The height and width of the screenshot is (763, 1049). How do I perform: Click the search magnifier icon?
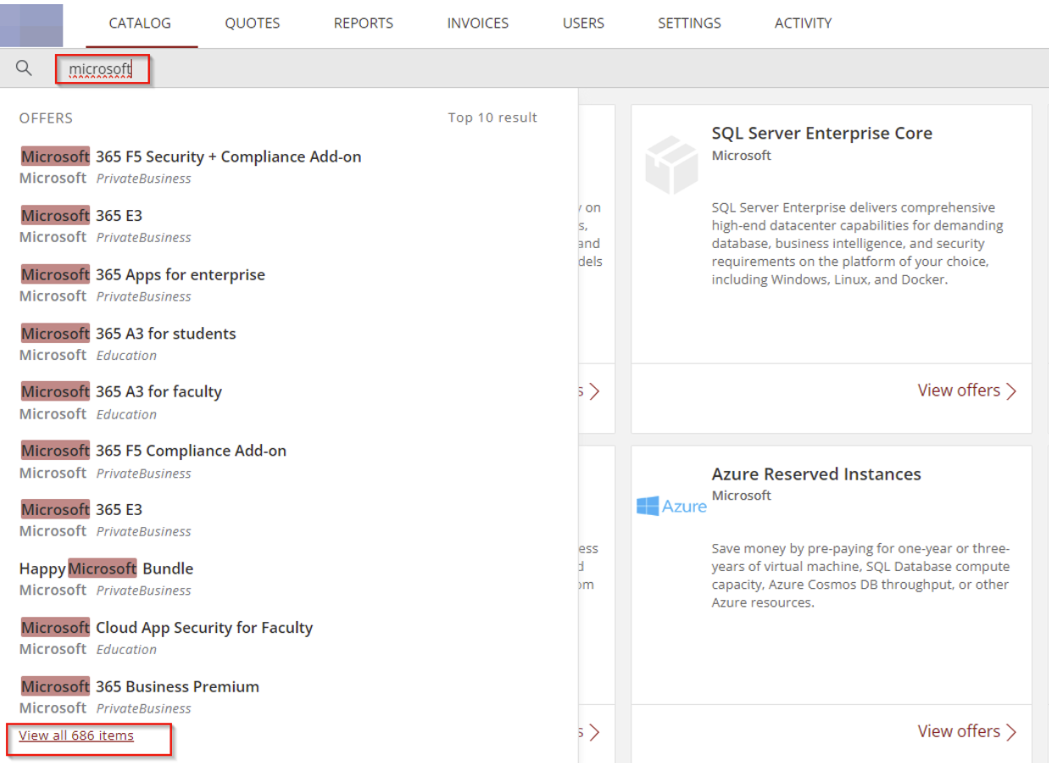(23, 68)
